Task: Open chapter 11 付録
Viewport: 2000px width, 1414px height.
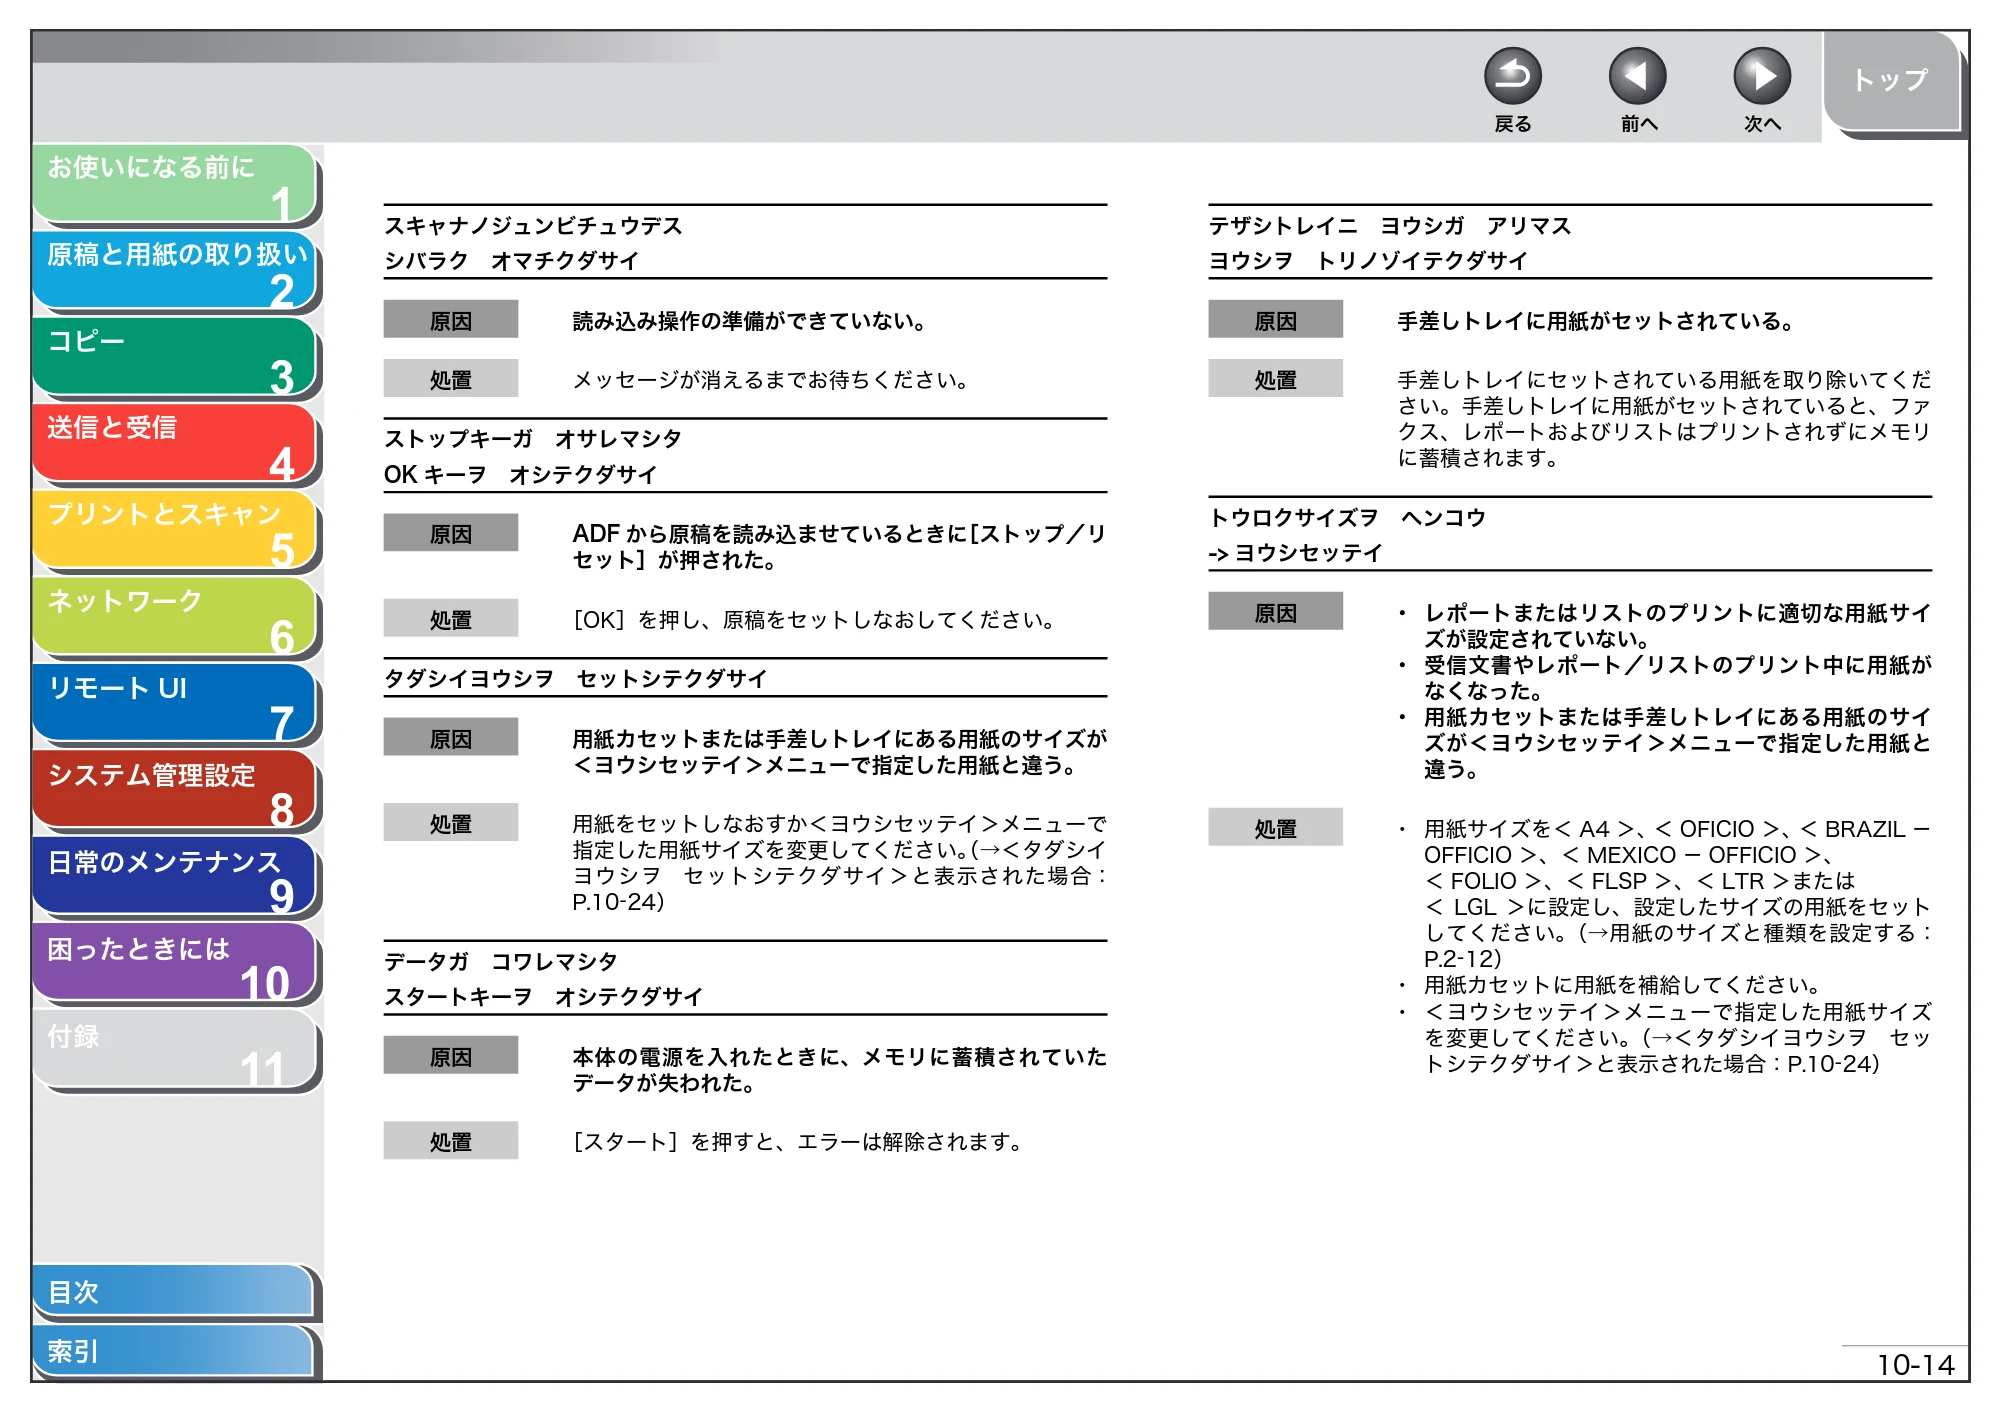Action: pos(175,1051)
